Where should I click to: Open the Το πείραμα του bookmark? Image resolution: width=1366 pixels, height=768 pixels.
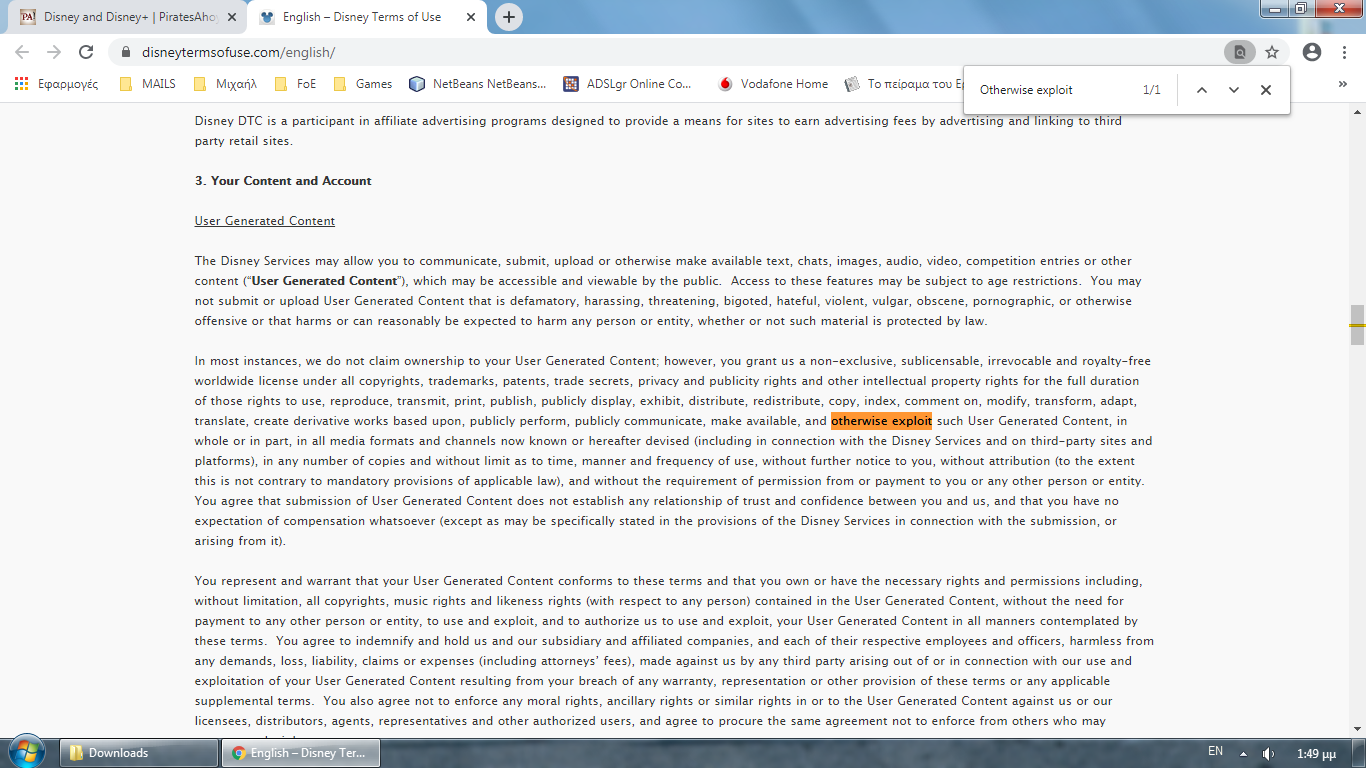[903, 84]
